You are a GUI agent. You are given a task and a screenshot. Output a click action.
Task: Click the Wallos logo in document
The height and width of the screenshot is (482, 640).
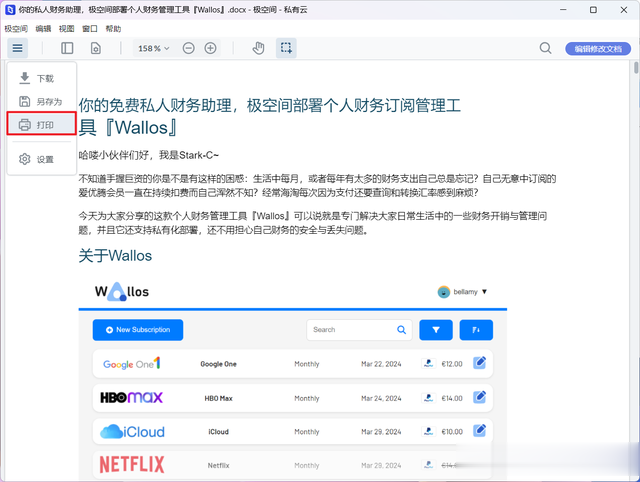point(122,291)
